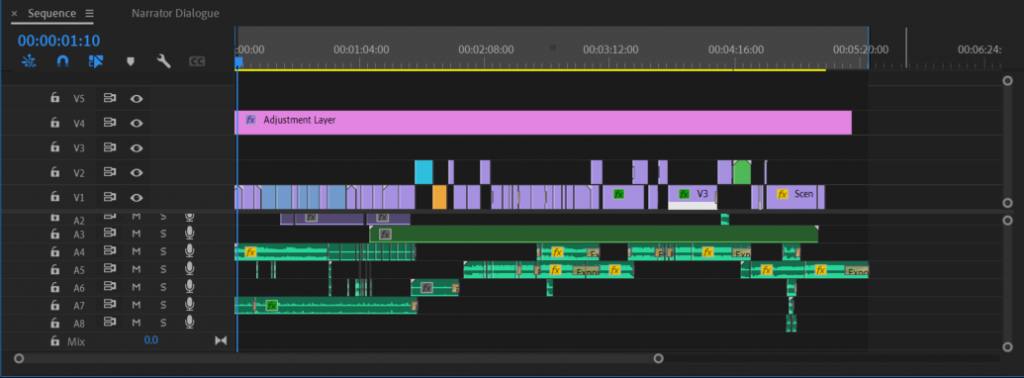
Task: Click the Add Marker icon
Action: 130,61
